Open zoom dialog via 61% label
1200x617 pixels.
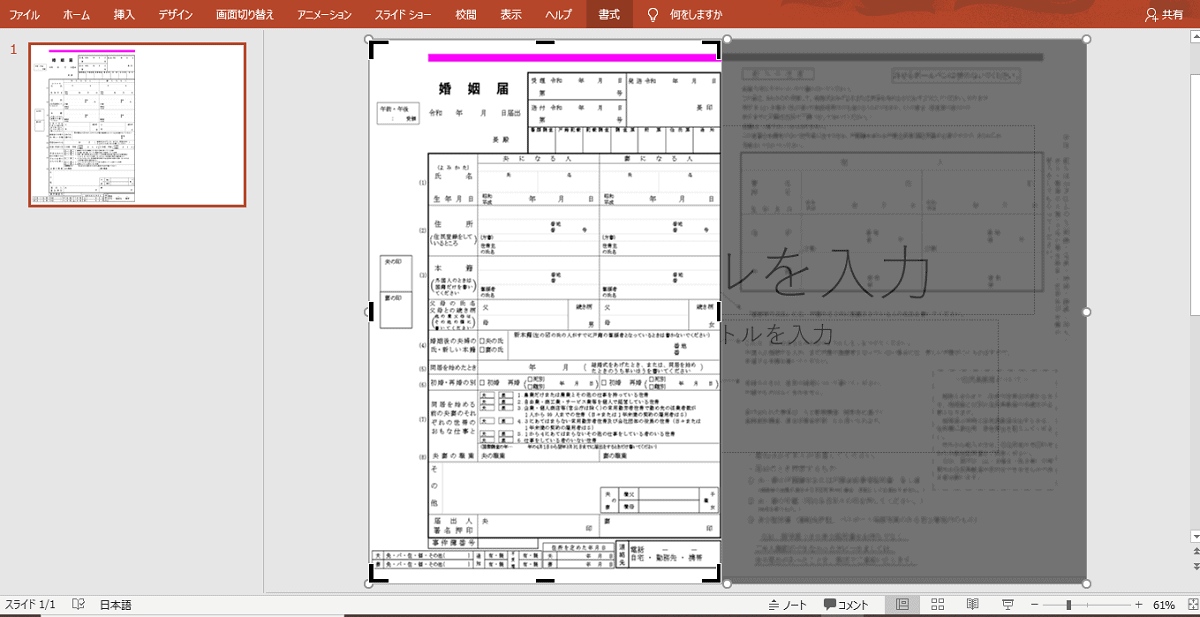point(1163,605)
